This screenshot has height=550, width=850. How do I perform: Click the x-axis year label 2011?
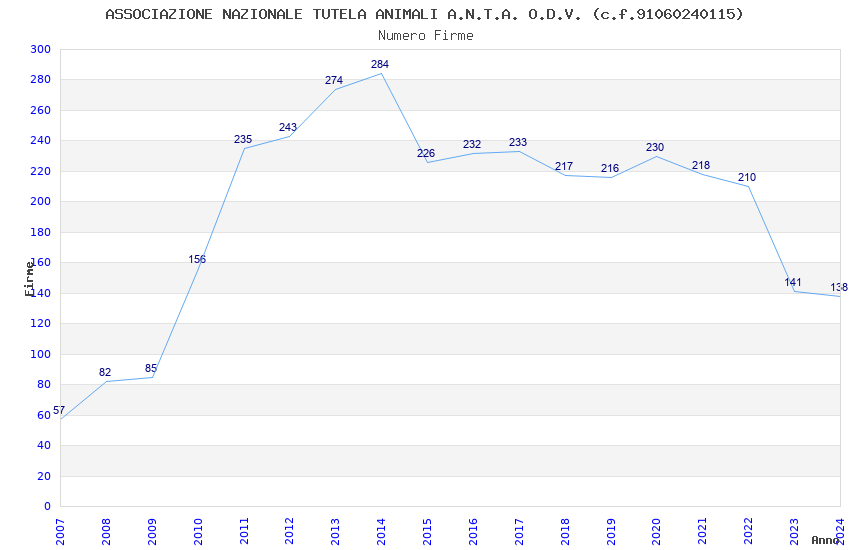(x=244, y=532)
